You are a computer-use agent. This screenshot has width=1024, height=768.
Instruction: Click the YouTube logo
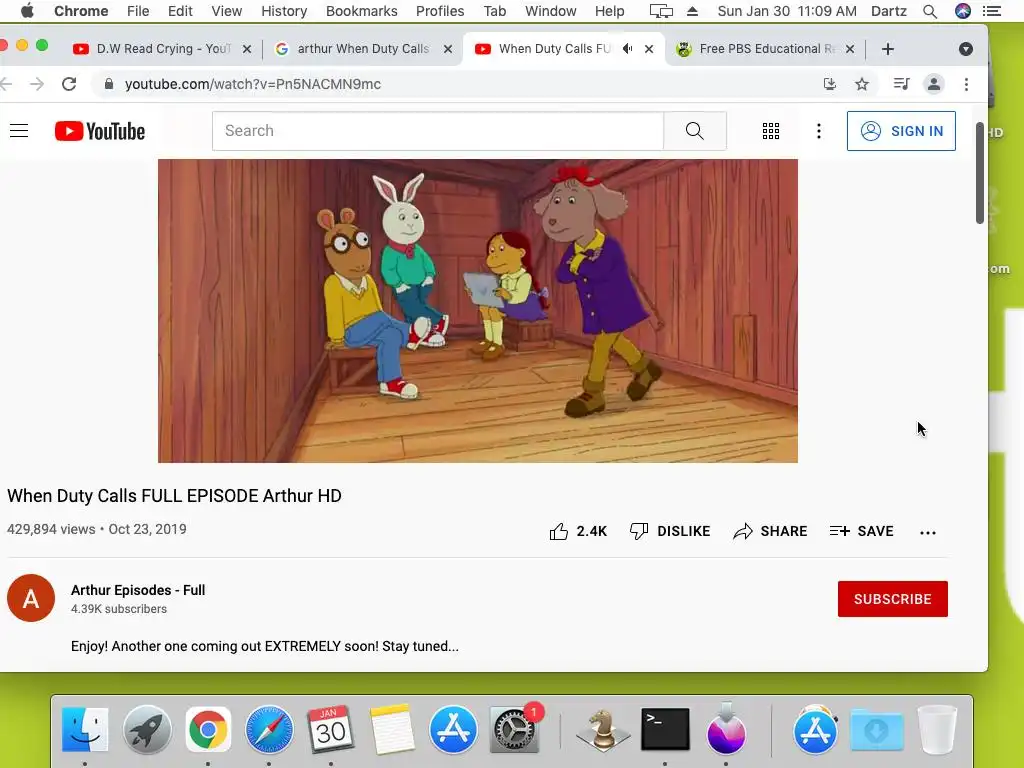click(100, 131)
